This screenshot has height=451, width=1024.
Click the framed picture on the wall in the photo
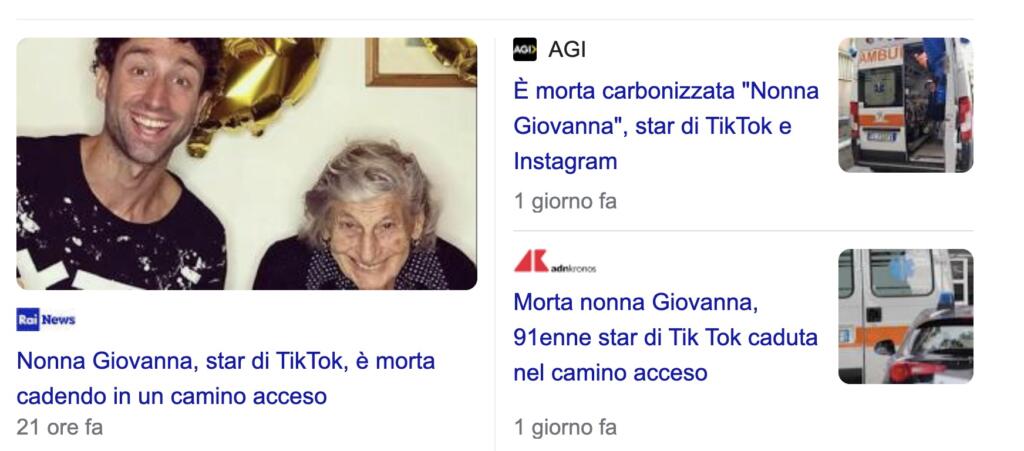(418, 62)
